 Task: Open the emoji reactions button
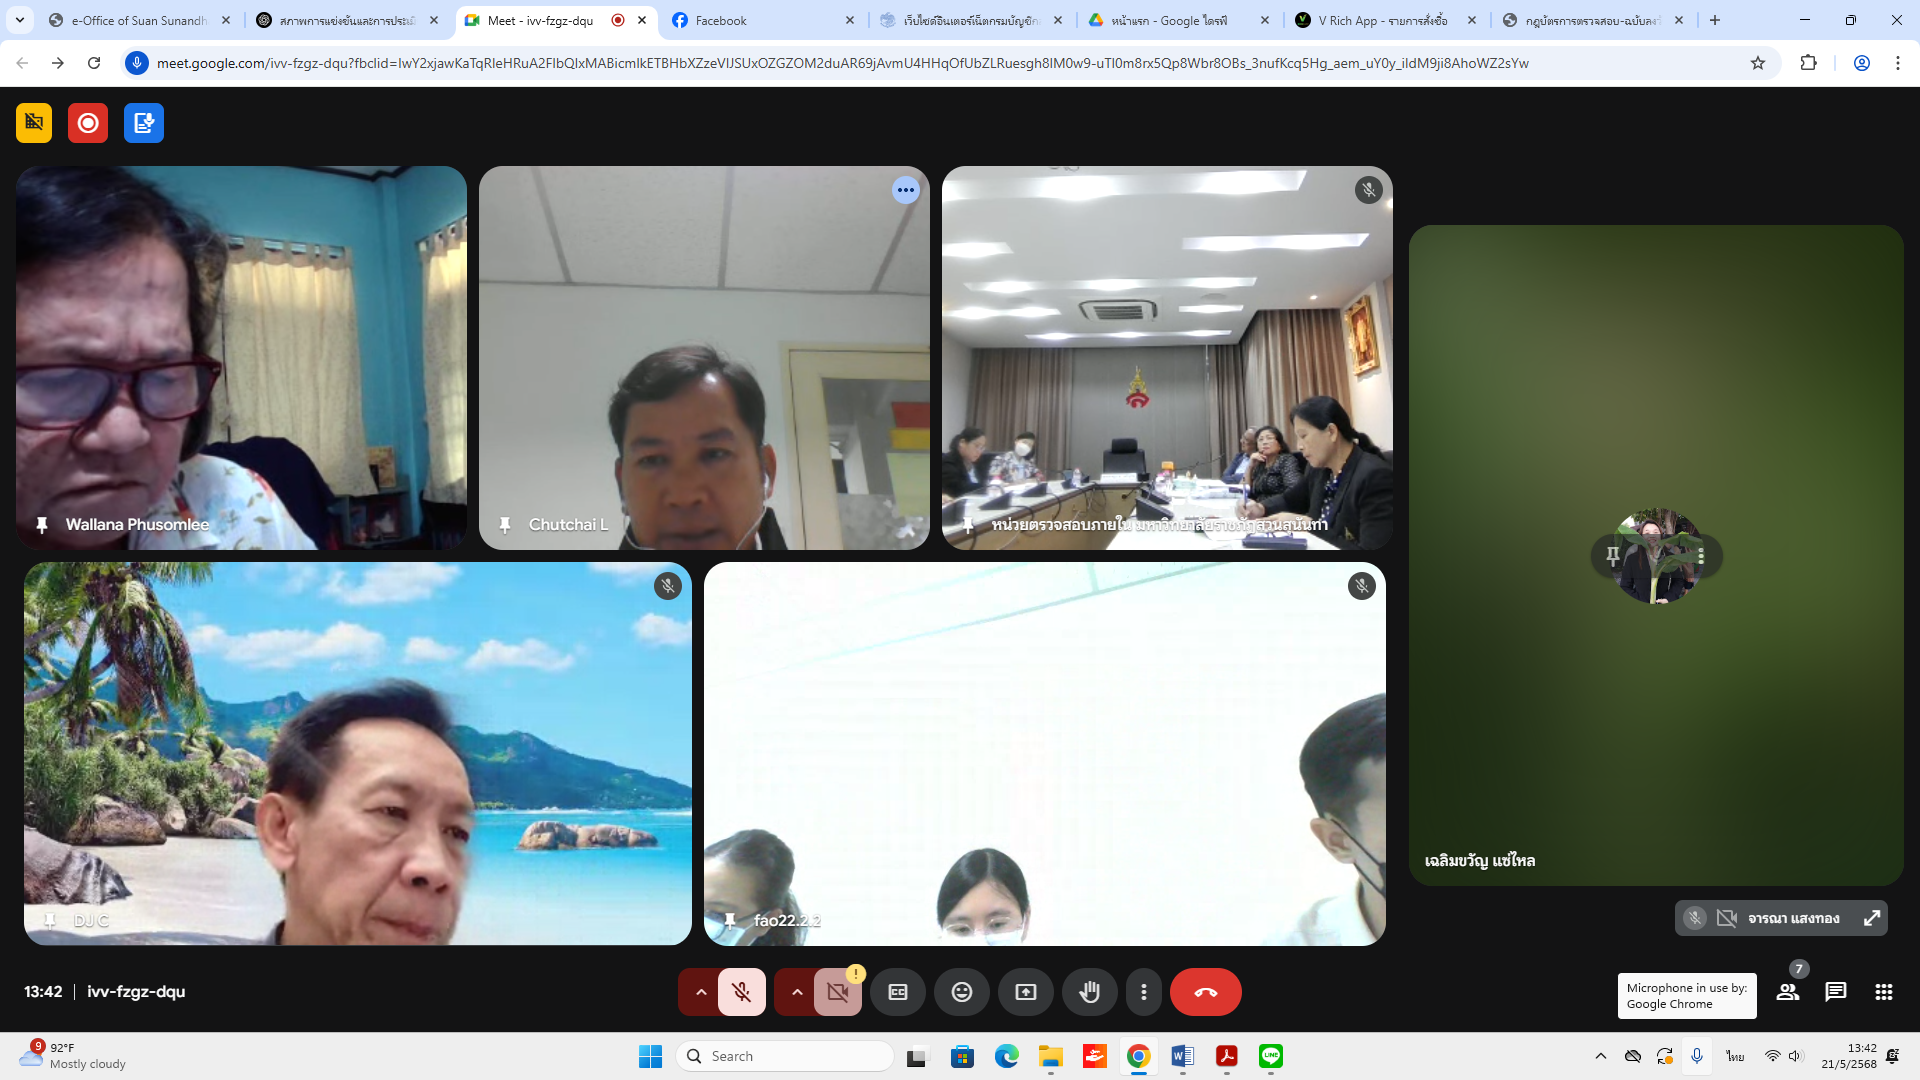point(961,992)
